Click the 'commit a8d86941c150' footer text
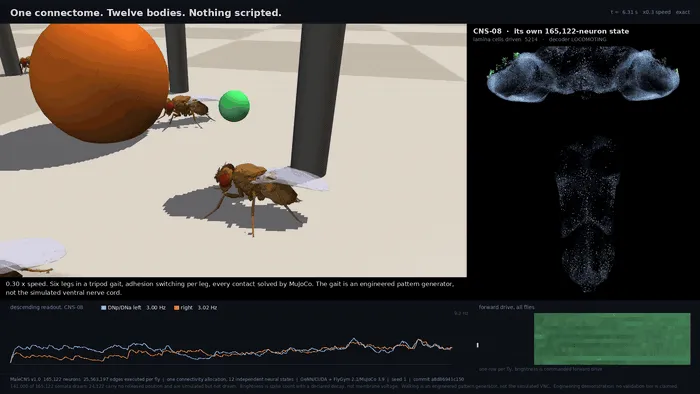The height and width of the screenshot is (394, 700). (438, 379)
